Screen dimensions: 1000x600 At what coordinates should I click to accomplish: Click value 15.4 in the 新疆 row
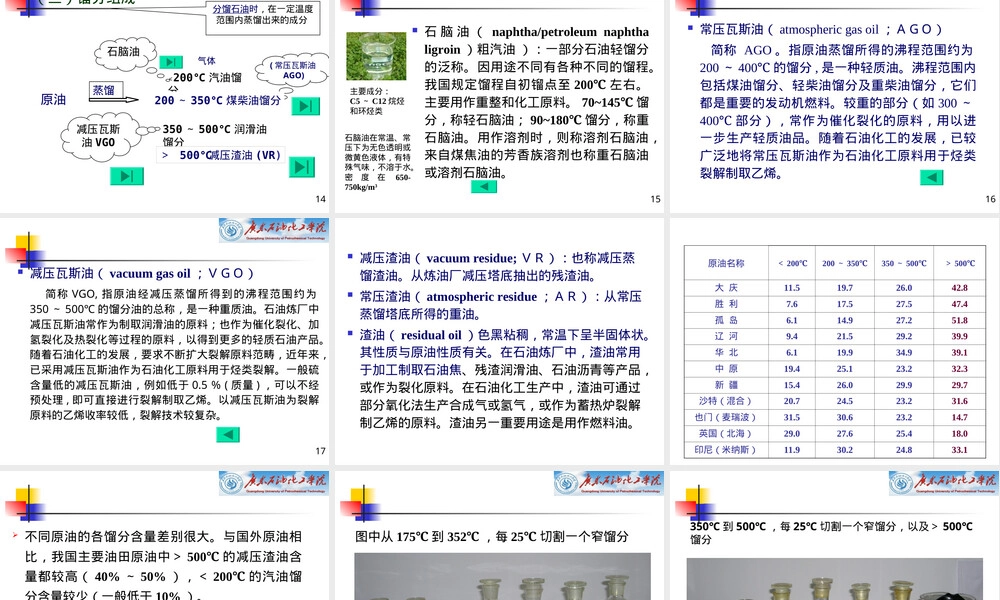coord(792,385)
